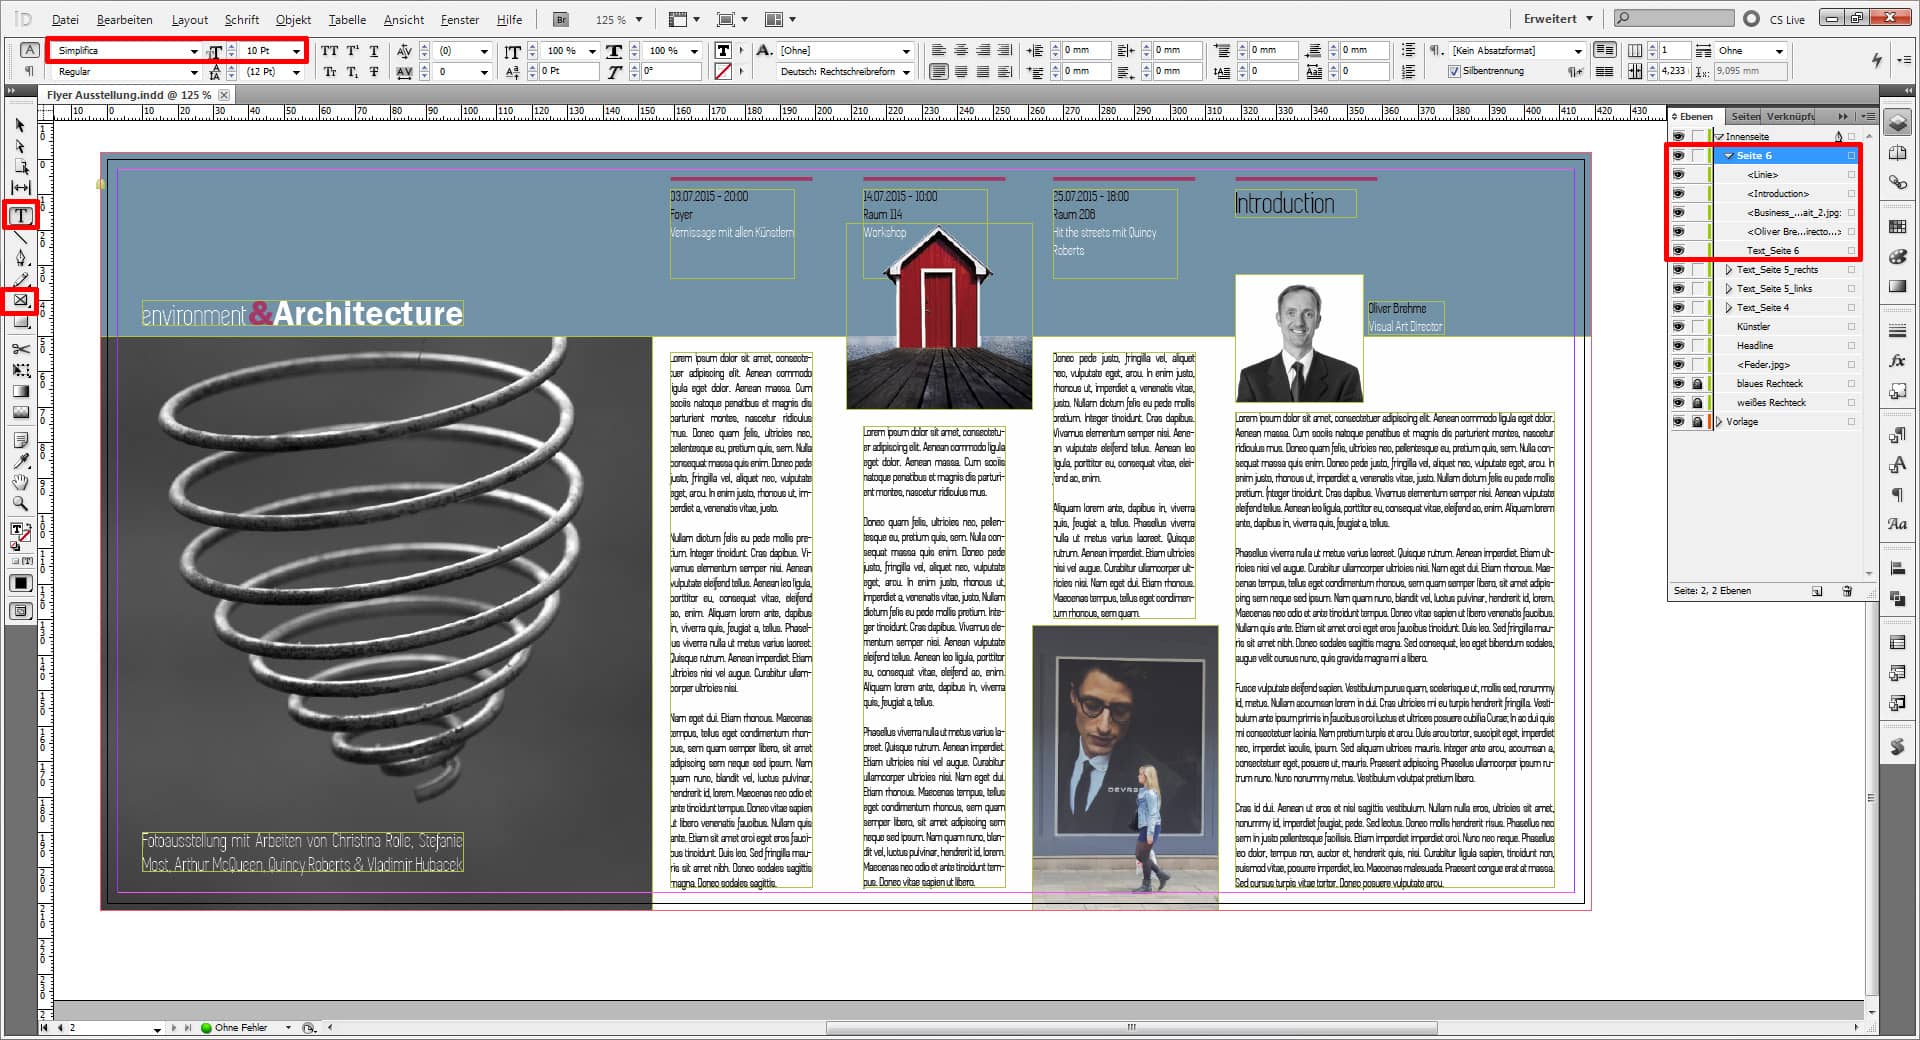Expand the Text_Seite 4 group

(x=1728, y=308)
